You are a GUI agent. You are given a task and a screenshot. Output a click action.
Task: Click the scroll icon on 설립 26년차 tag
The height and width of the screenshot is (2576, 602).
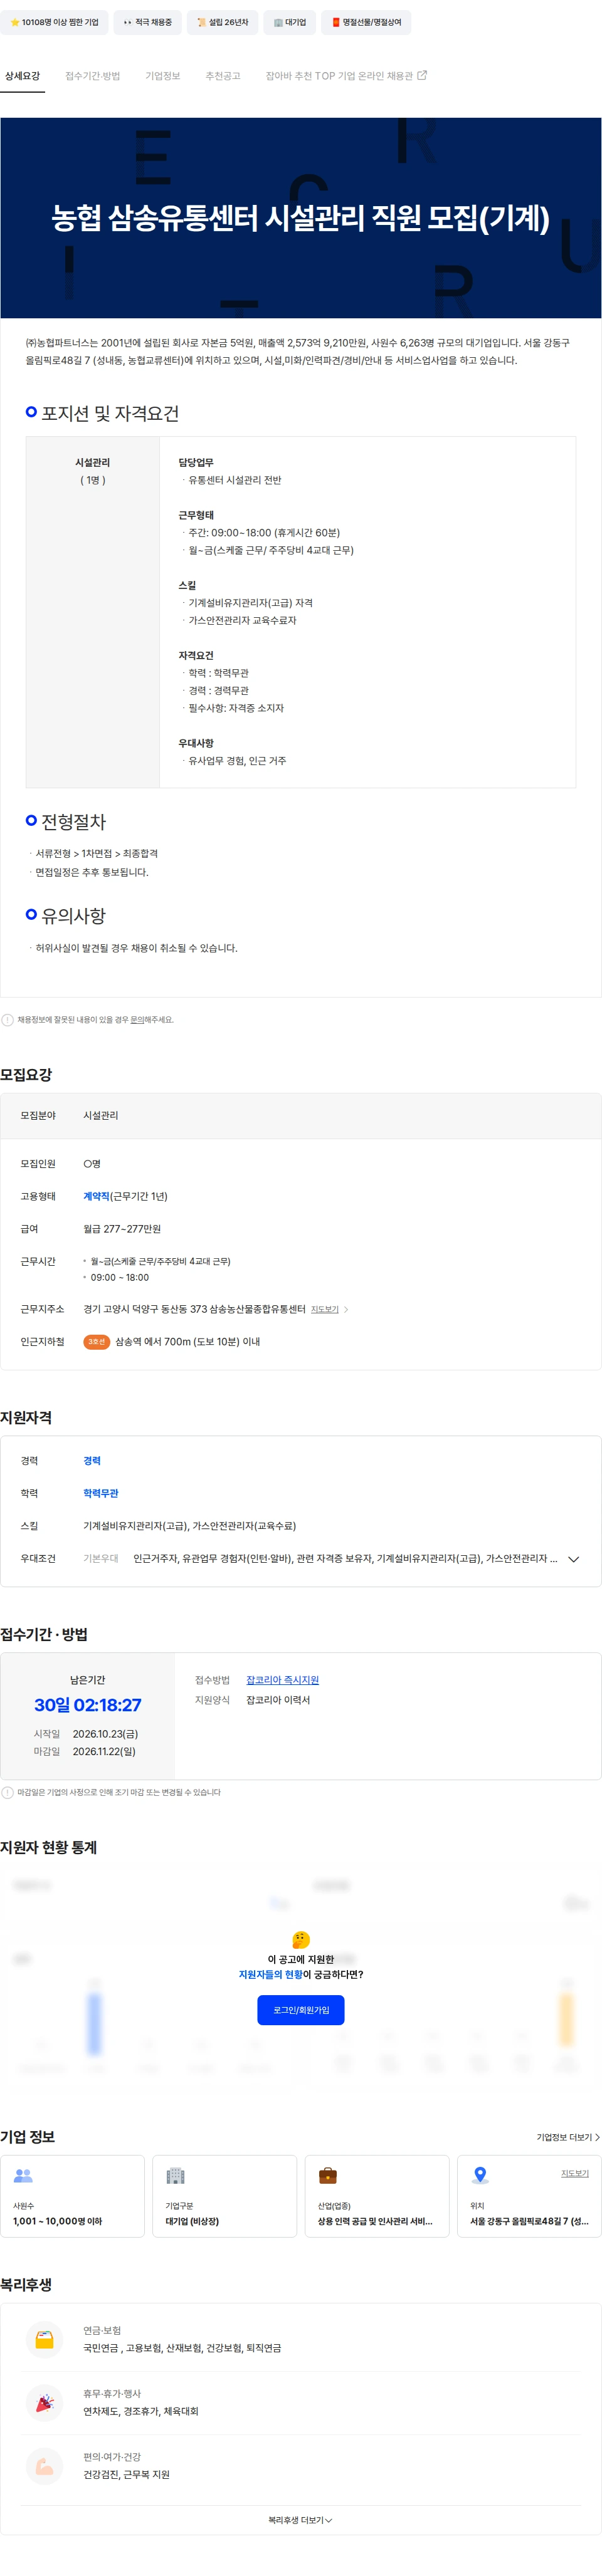202,22
